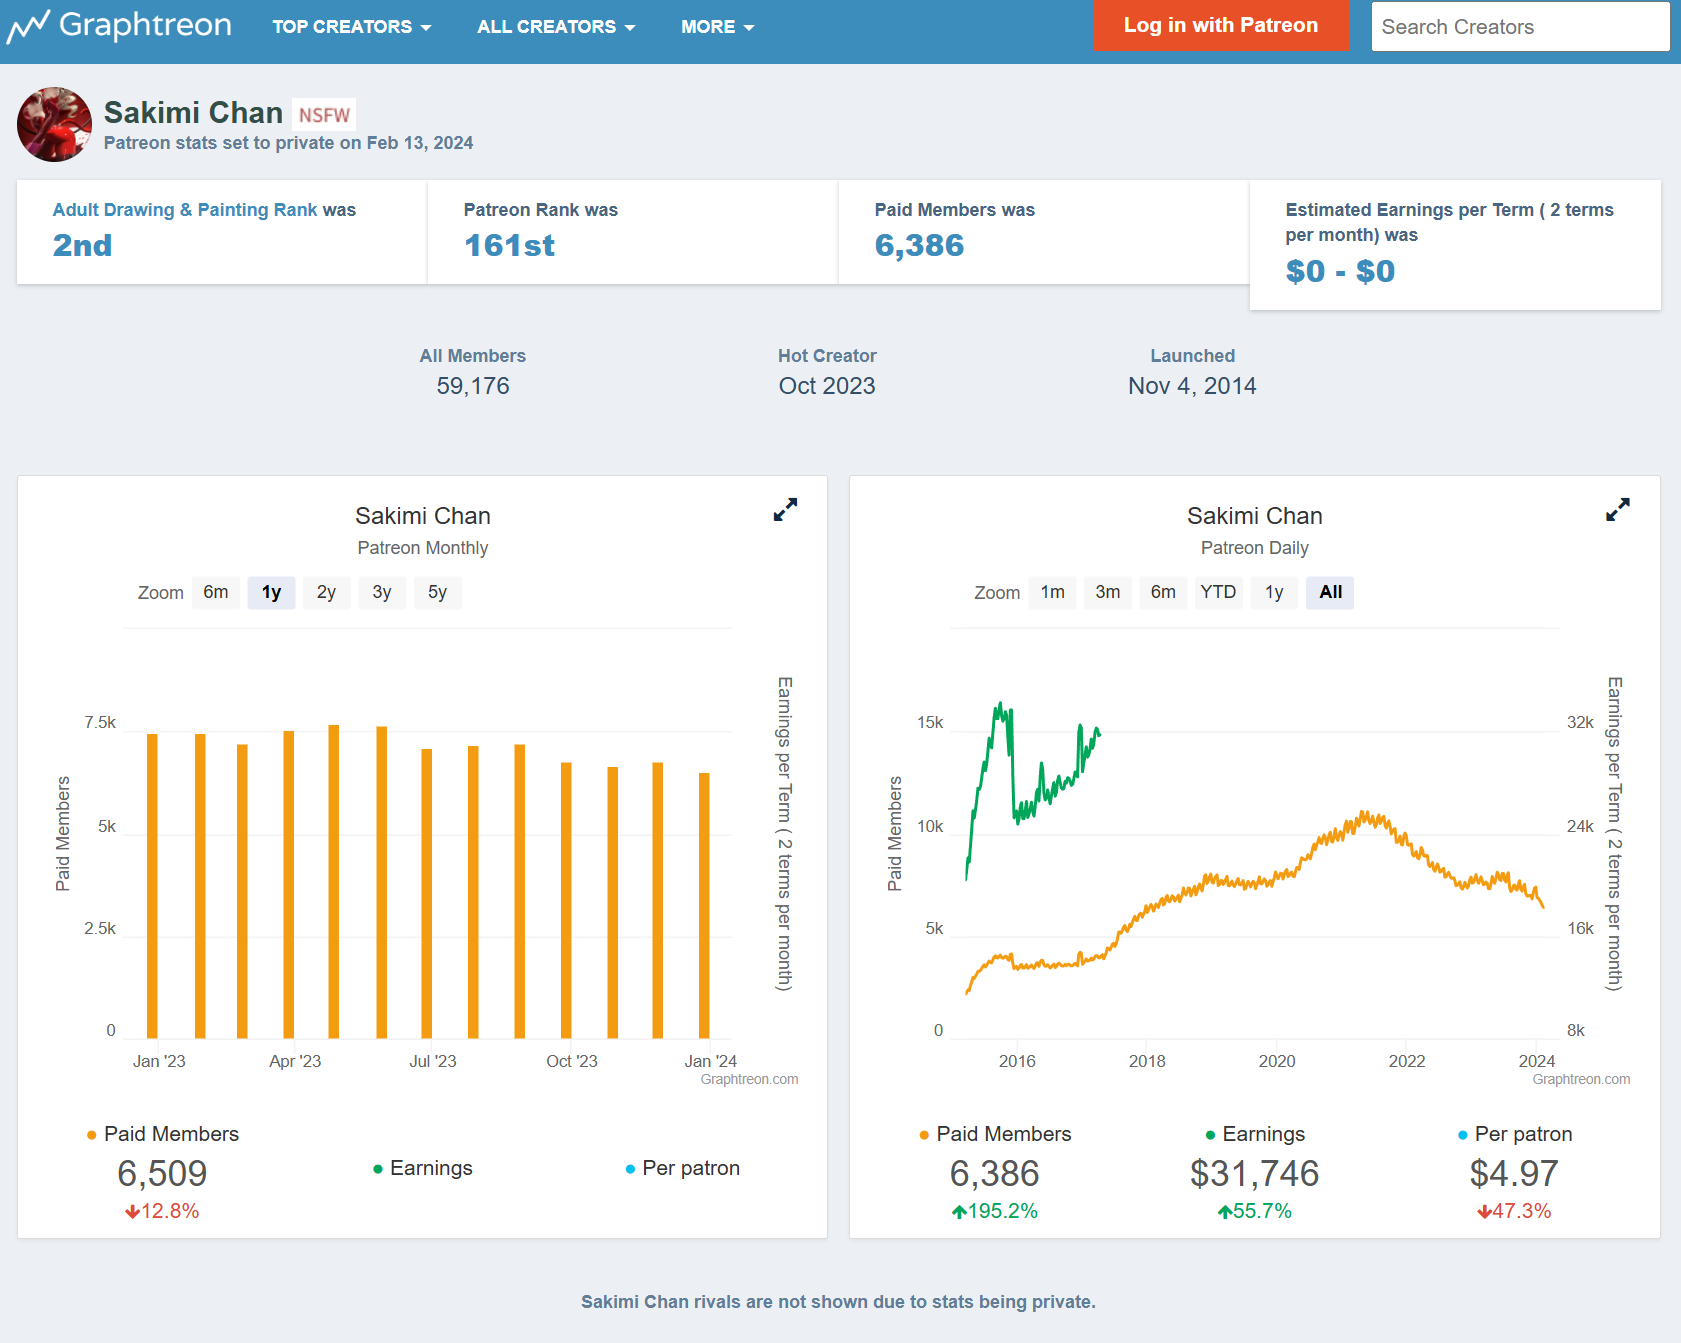Click the Graphtreon brand name in navbar
This screenshot has width=1681, height=1343.
tap(146, 25)
